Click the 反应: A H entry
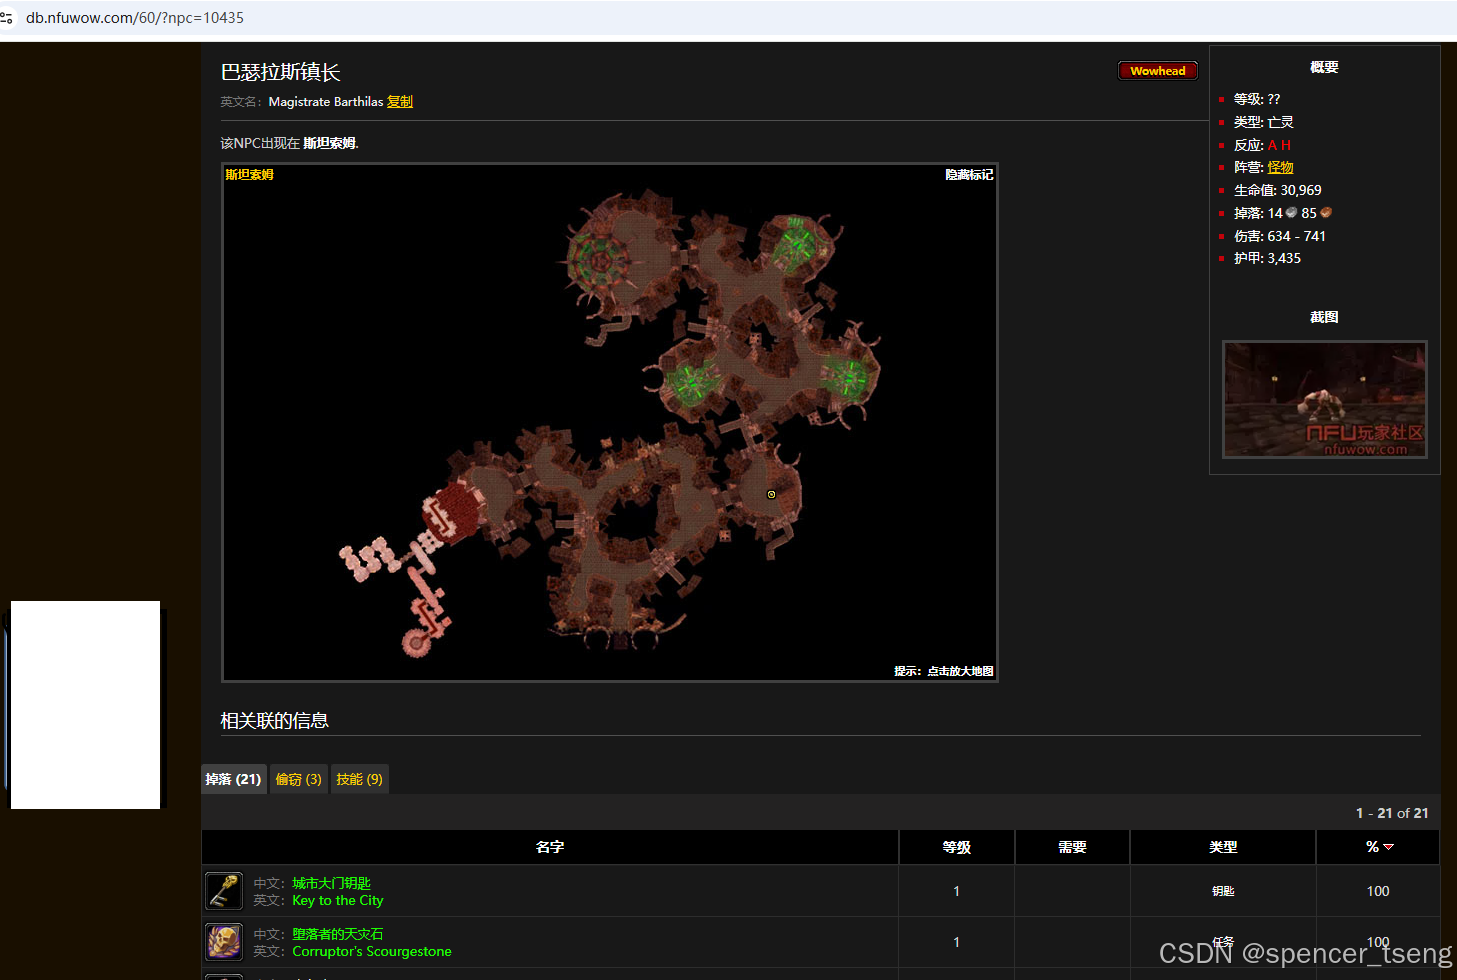This screenshot has height=980, width=1457. coord(1262,145)
